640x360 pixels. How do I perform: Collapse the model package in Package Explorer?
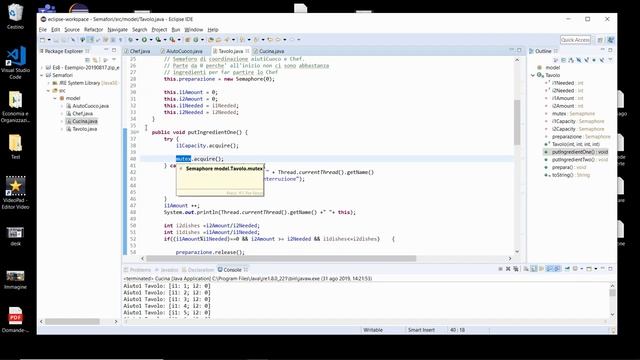[55, 98]
